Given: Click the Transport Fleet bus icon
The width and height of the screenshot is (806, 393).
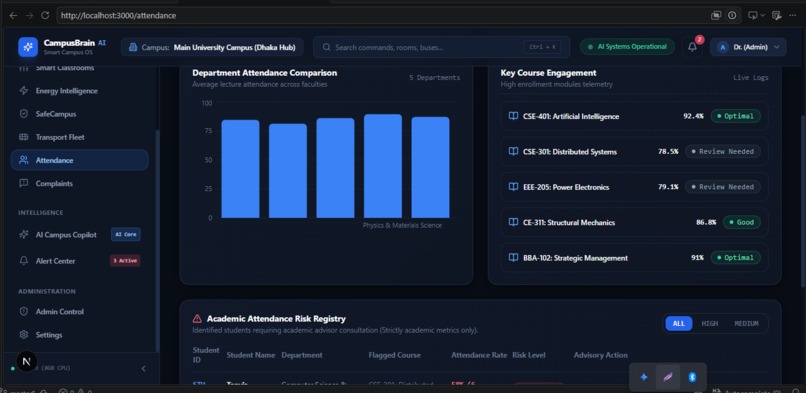Looking at the screenshot, I should (24, 137).
